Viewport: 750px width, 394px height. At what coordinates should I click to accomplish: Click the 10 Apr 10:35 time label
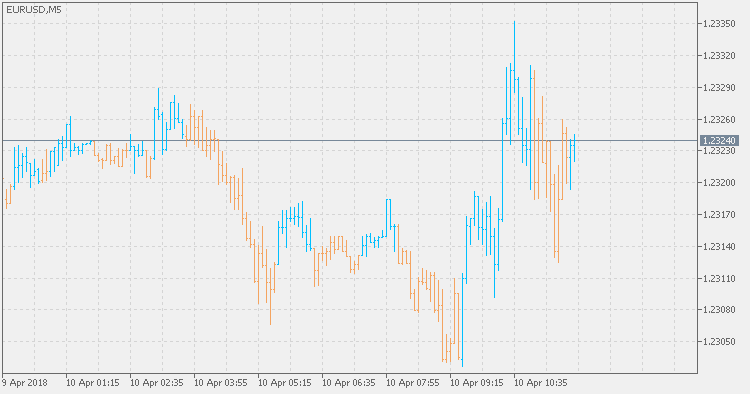tap(541, 383)
